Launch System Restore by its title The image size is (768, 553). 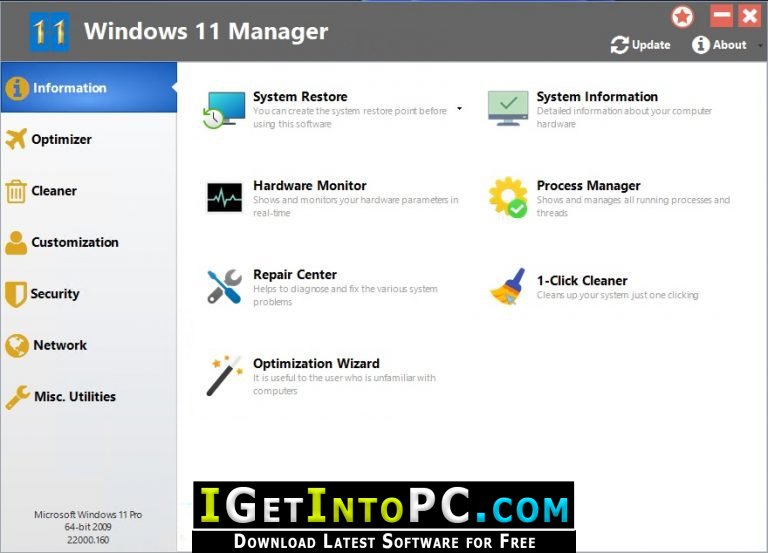pos(300,96)
